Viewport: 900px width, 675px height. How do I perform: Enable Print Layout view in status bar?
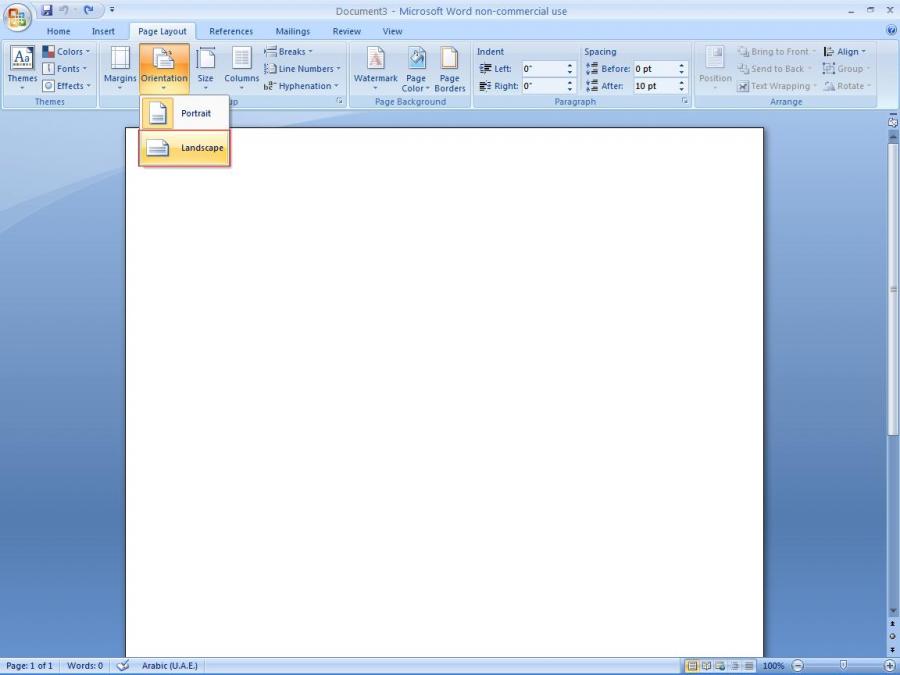point(692,666)
